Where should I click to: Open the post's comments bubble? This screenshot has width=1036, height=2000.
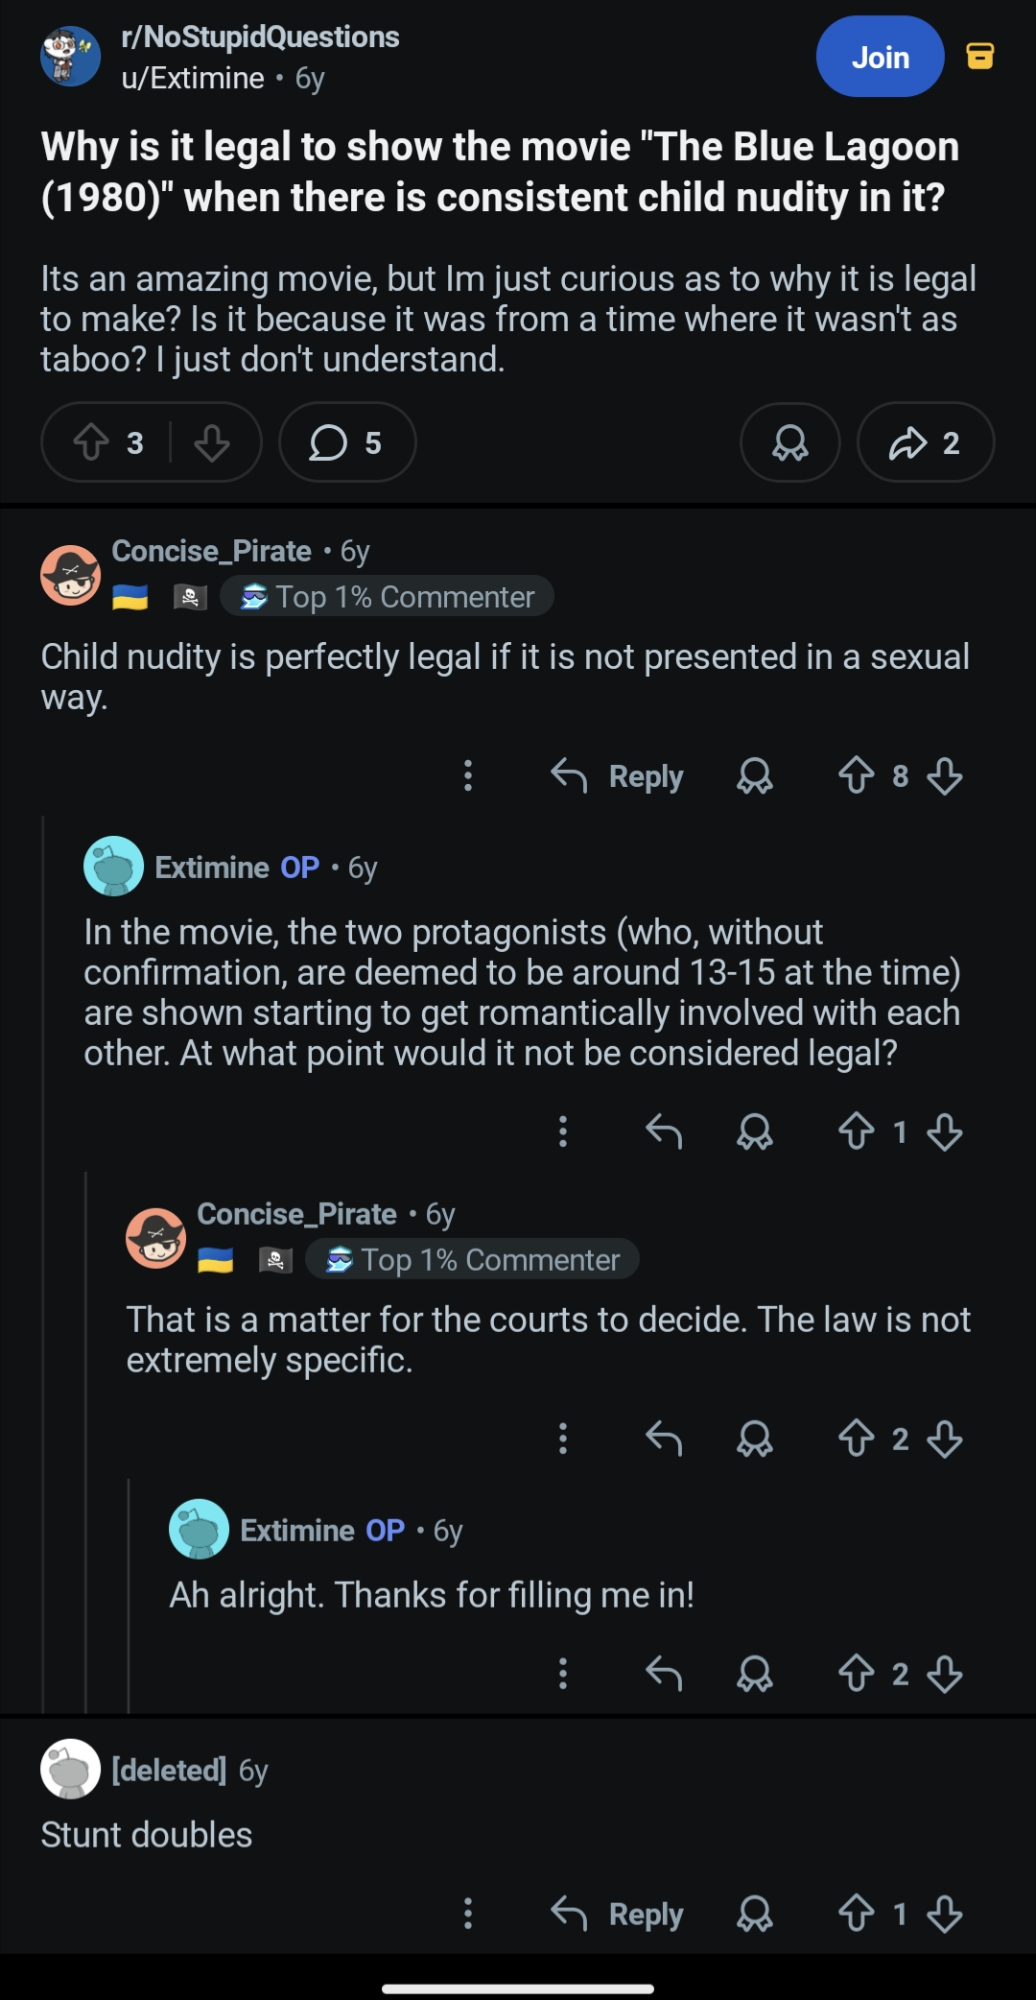346,442
